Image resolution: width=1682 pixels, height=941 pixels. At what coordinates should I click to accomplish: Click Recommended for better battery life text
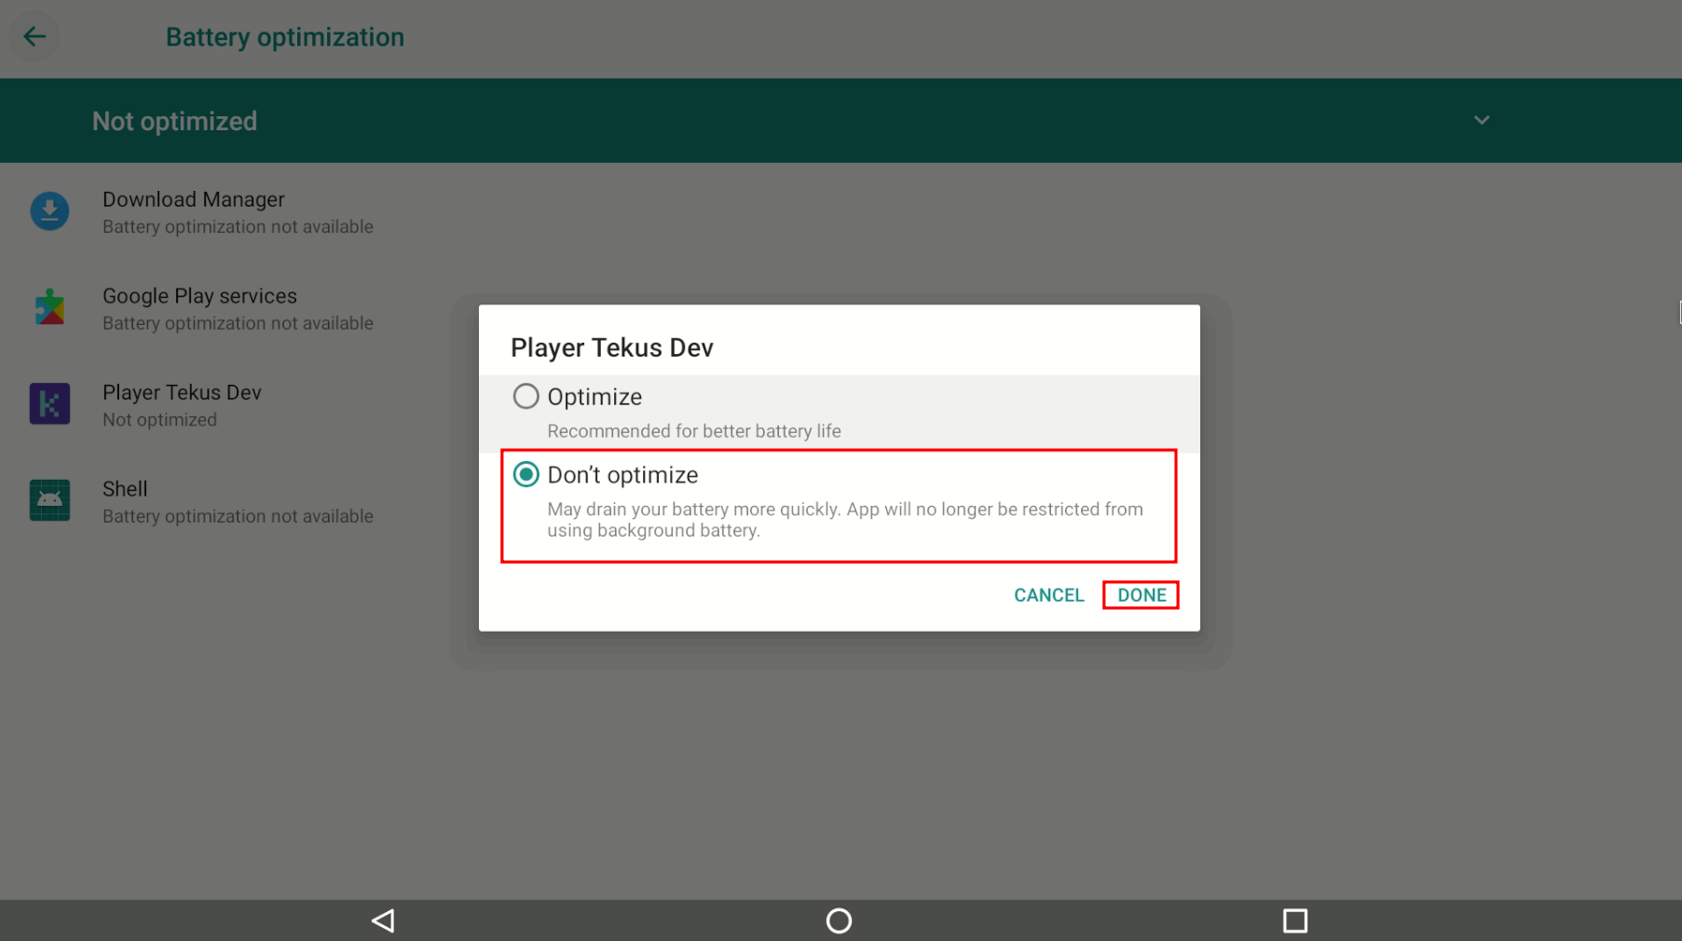(x=693, y=431)
